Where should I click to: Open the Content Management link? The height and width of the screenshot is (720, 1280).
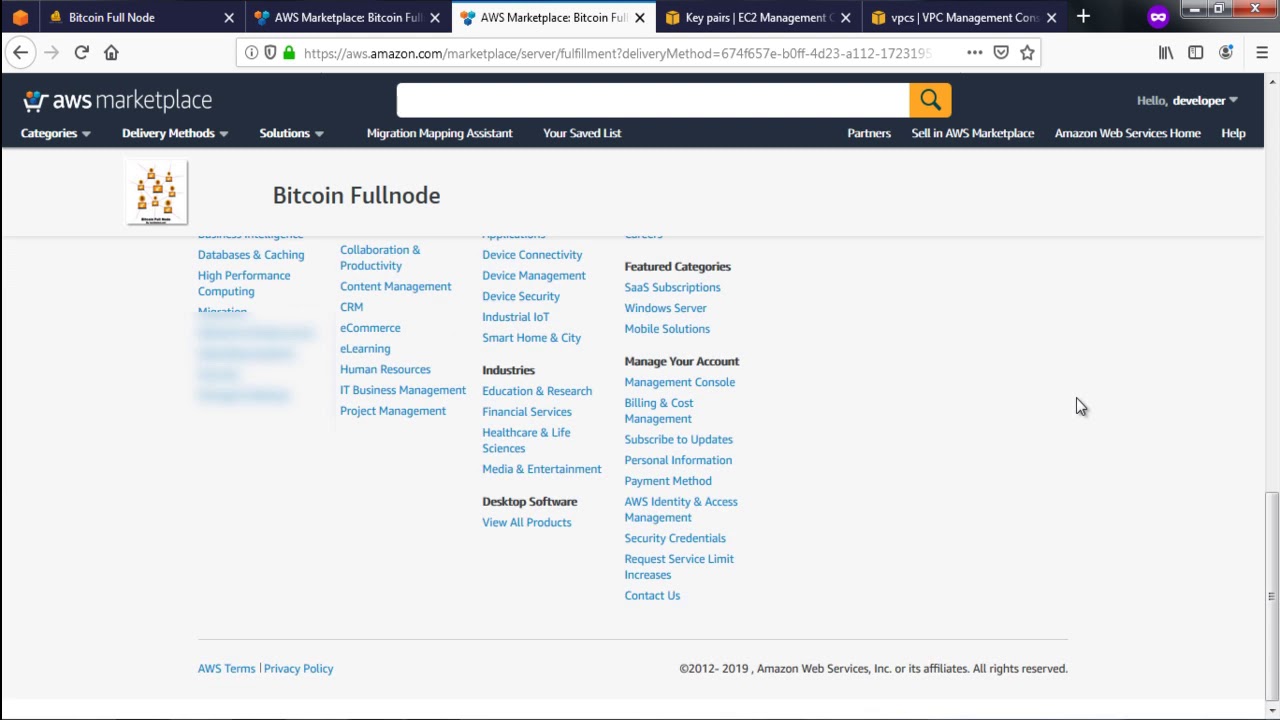[x=395, y=287]
